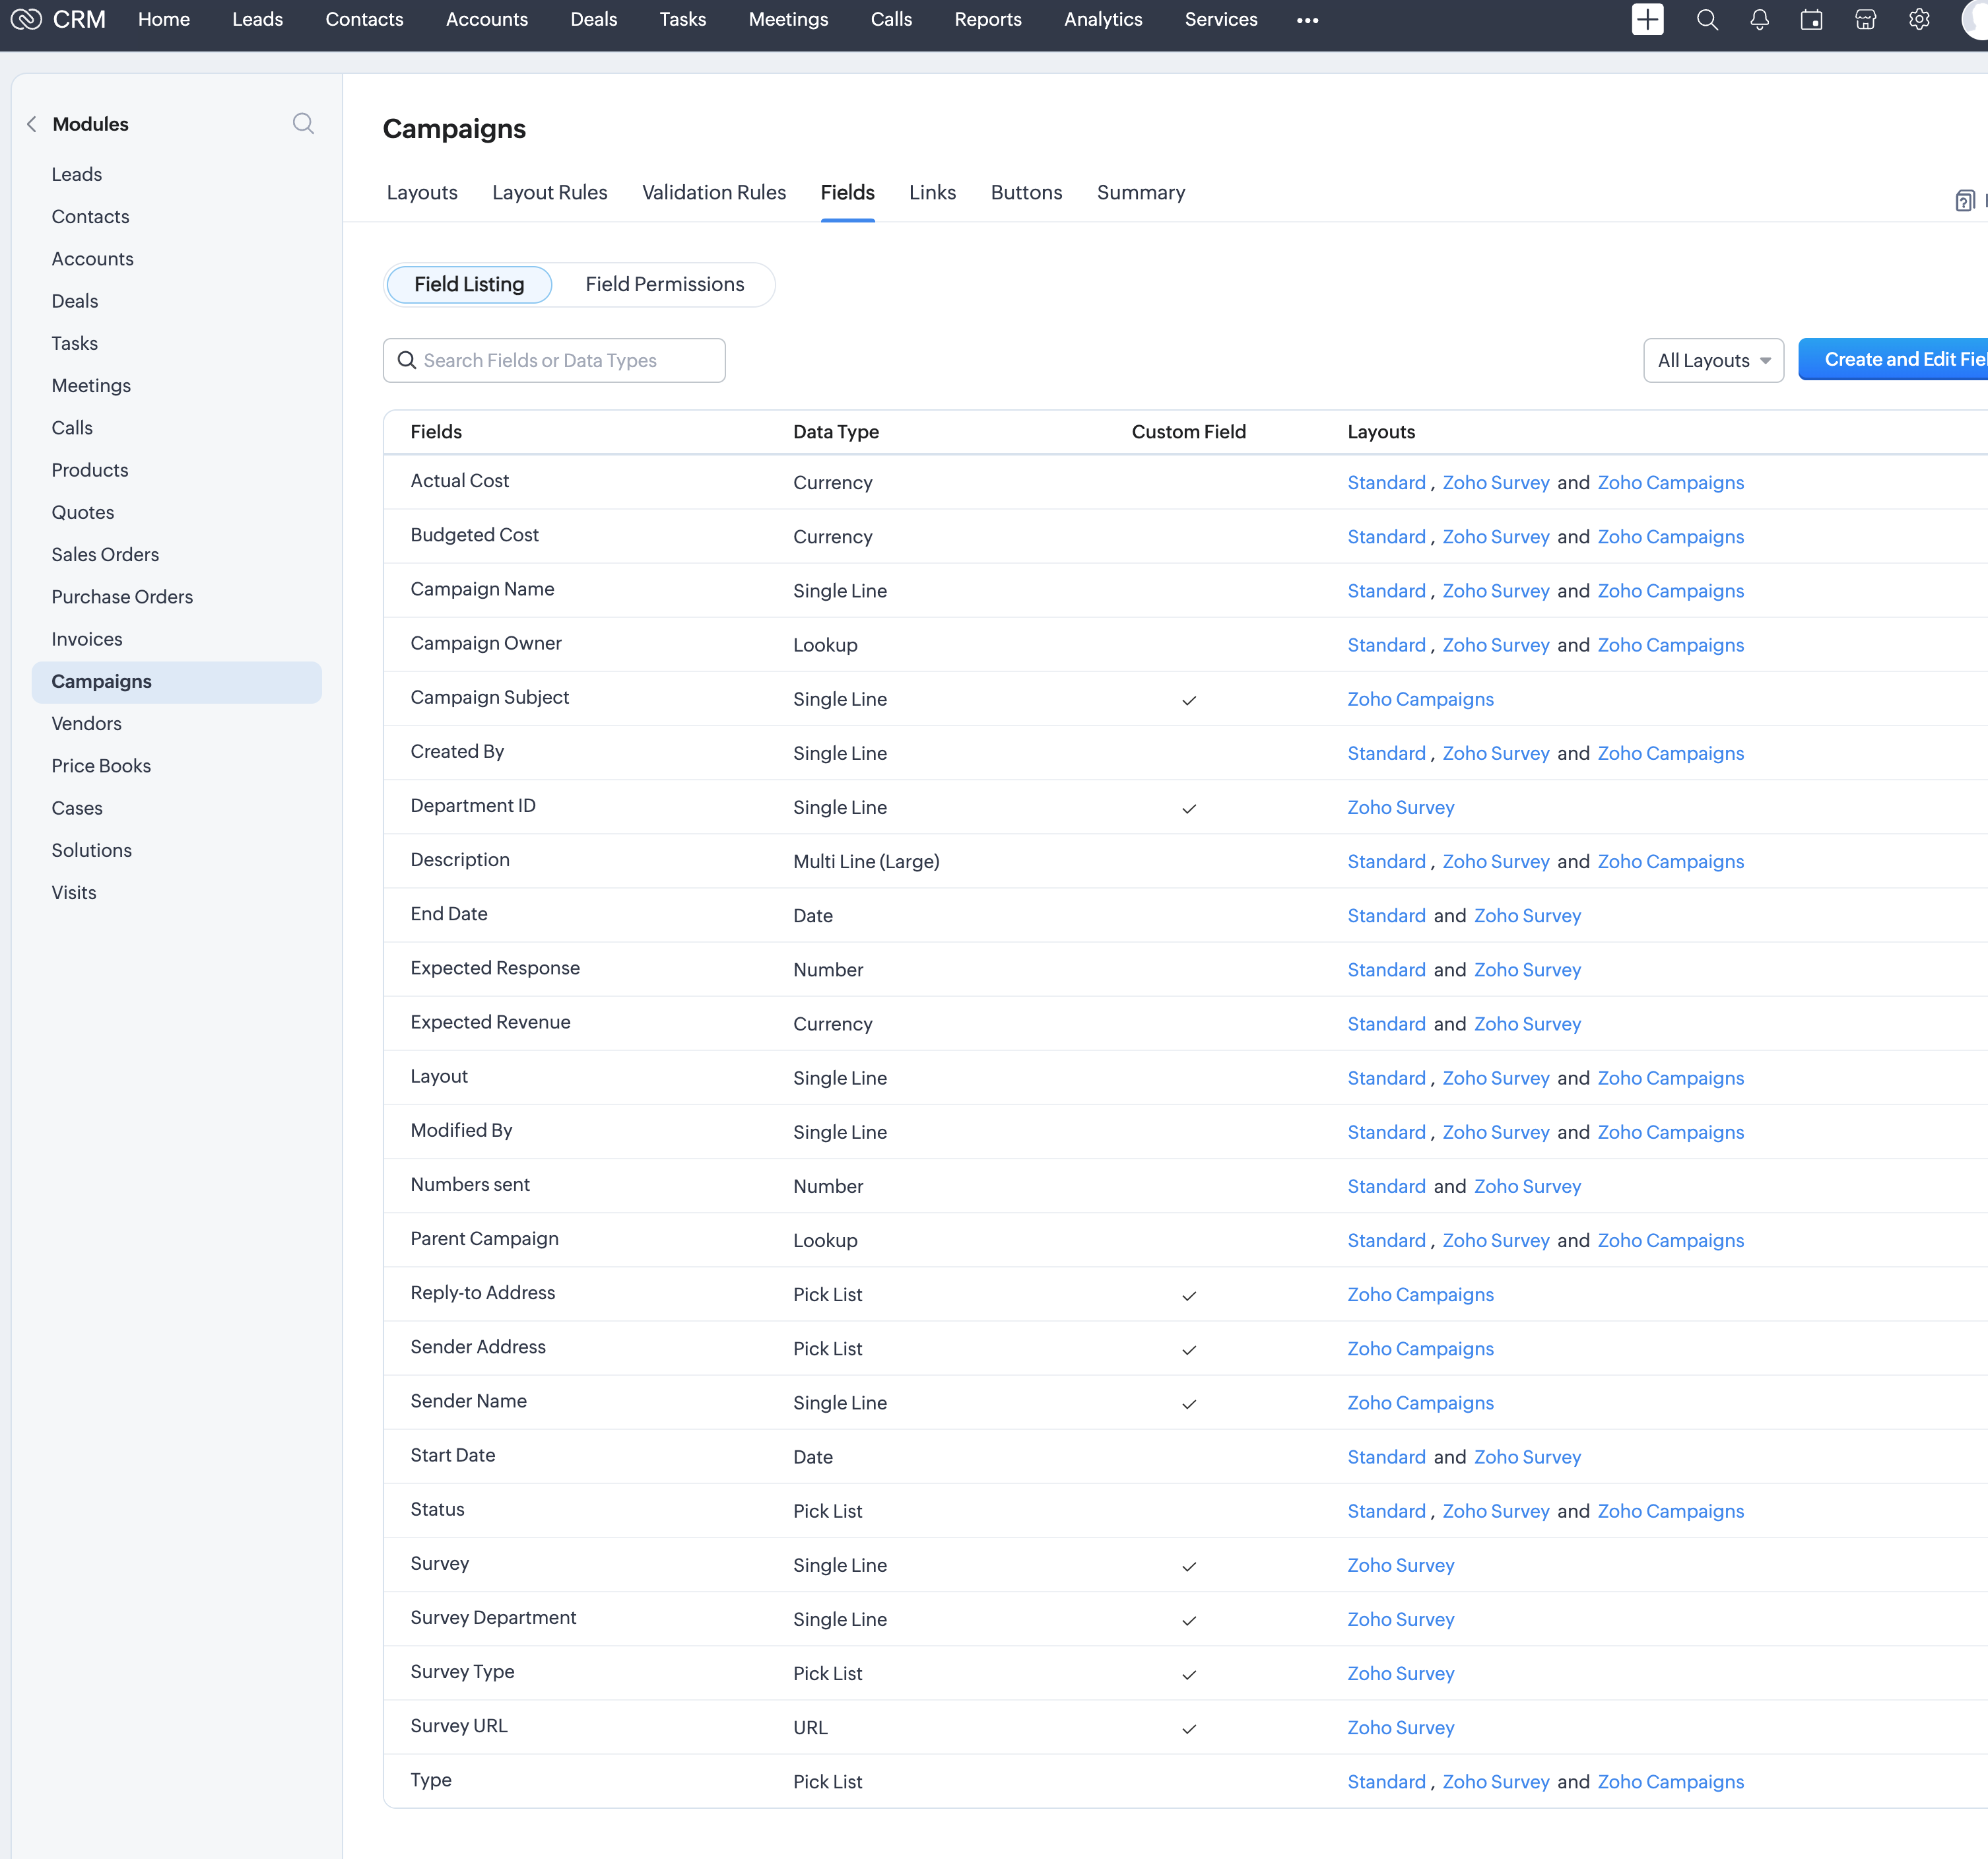
Task: Open the global search magnifier icon
Action: click(x=1707, y=20)
